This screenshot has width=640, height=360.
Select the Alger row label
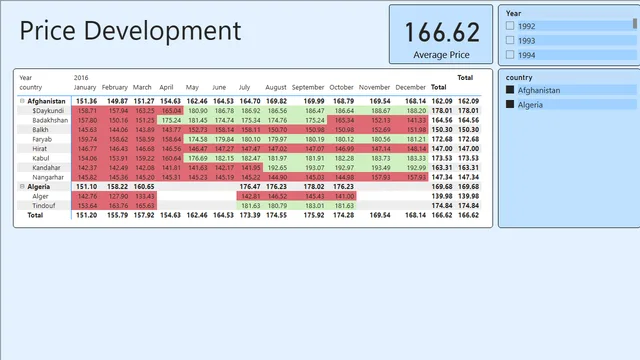(40, 196)
